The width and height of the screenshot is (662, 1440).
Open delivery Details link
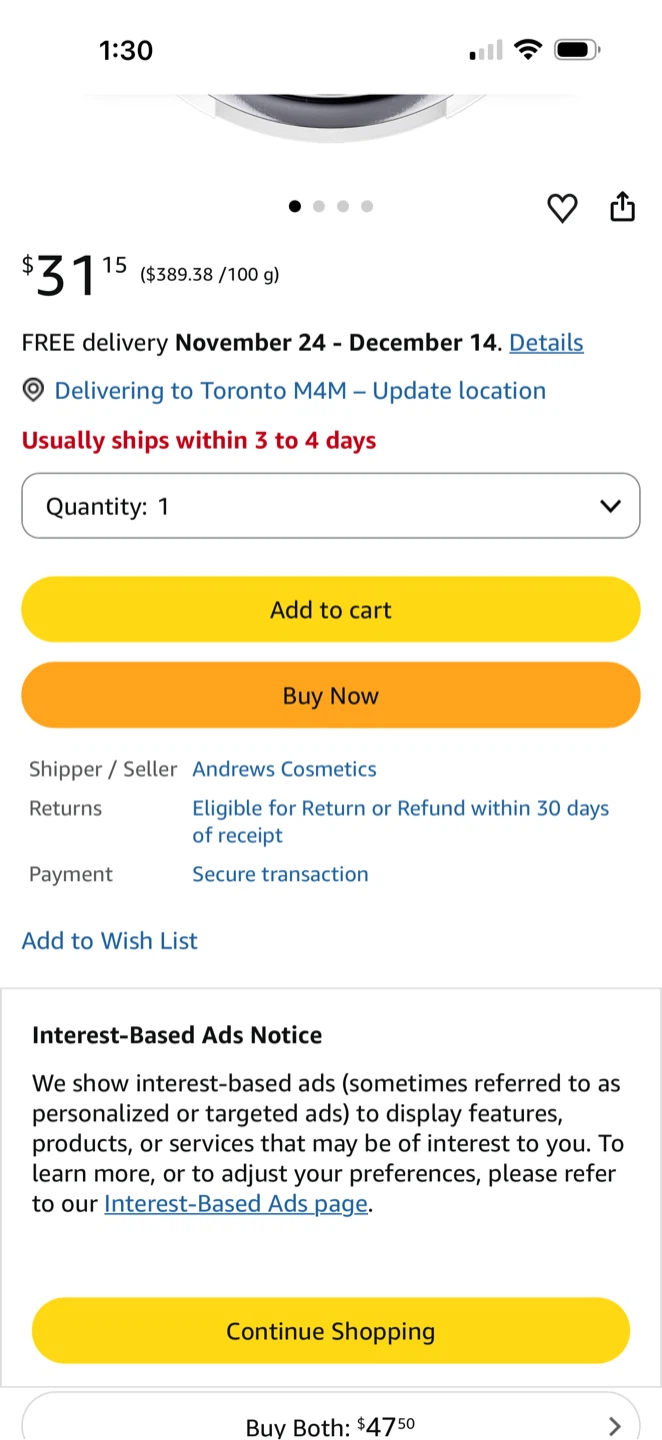pos(546,342)
